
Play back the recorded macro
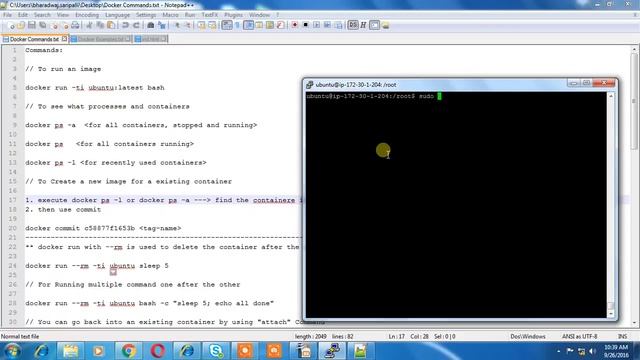click(316, 25)
